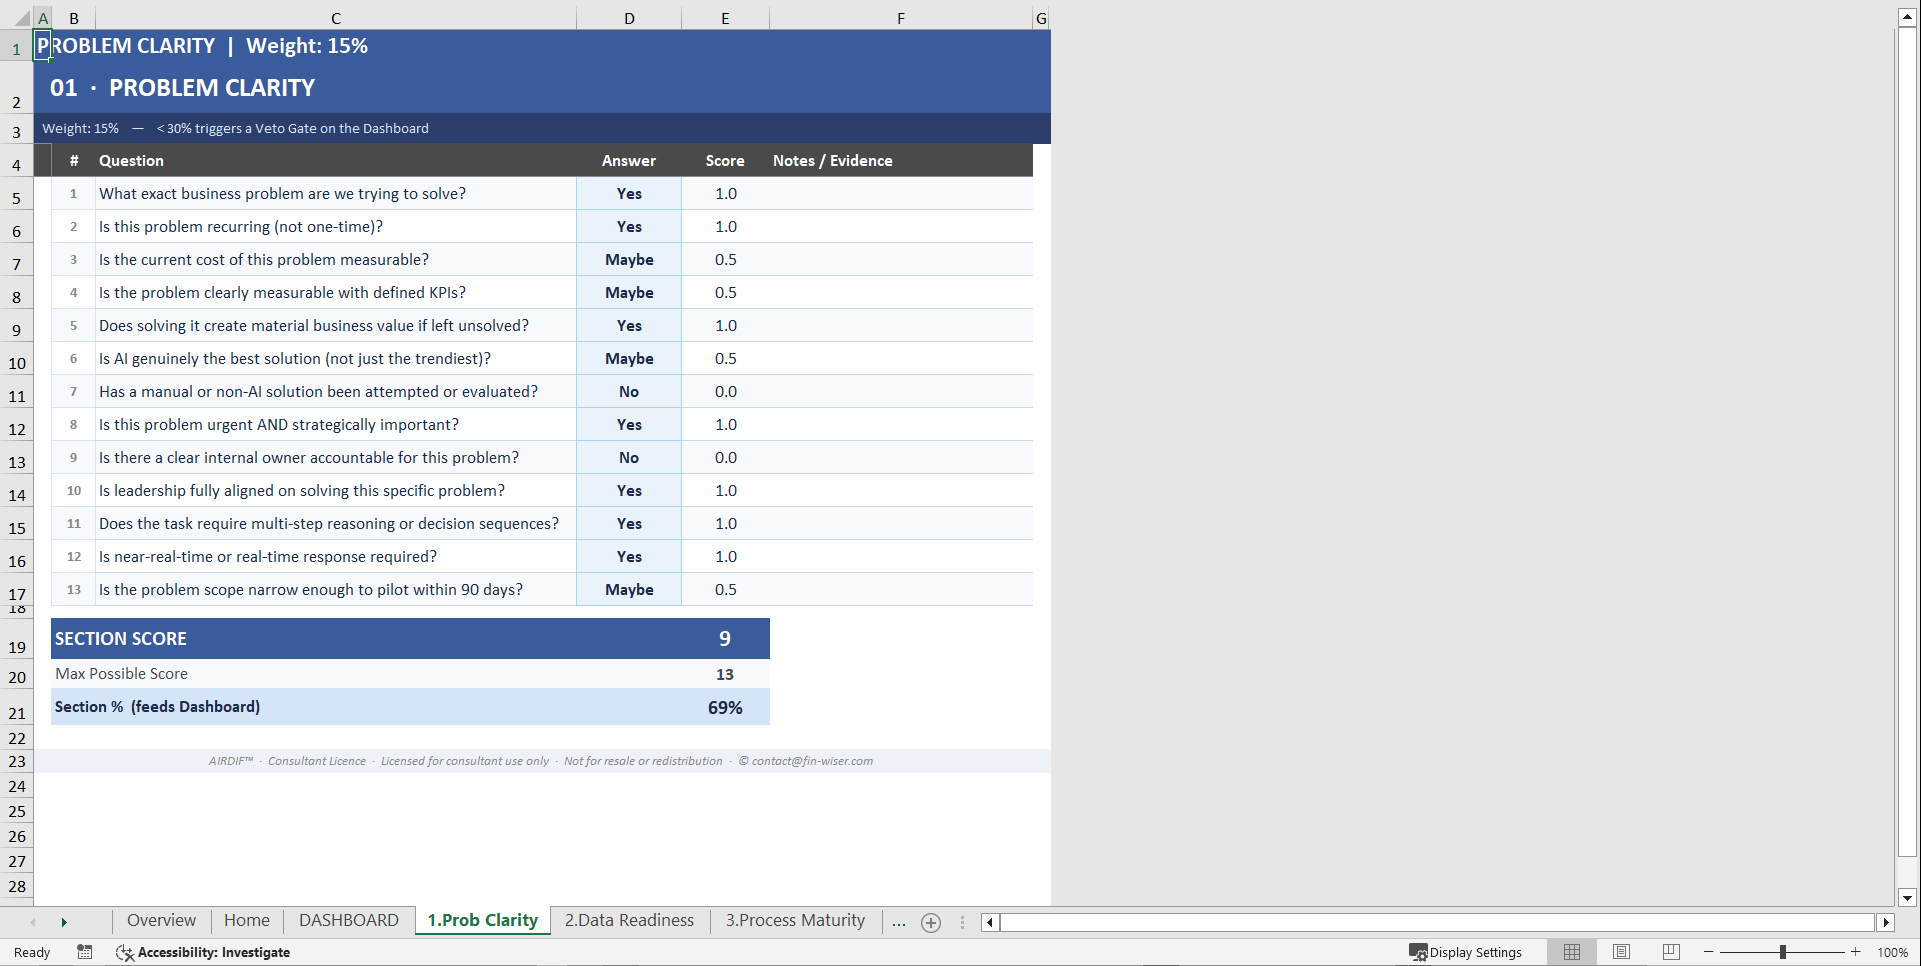The width and height of the screenshot is (1921, 966).
Task: Add a new sheet with plus icon
Action: (931, 922)
